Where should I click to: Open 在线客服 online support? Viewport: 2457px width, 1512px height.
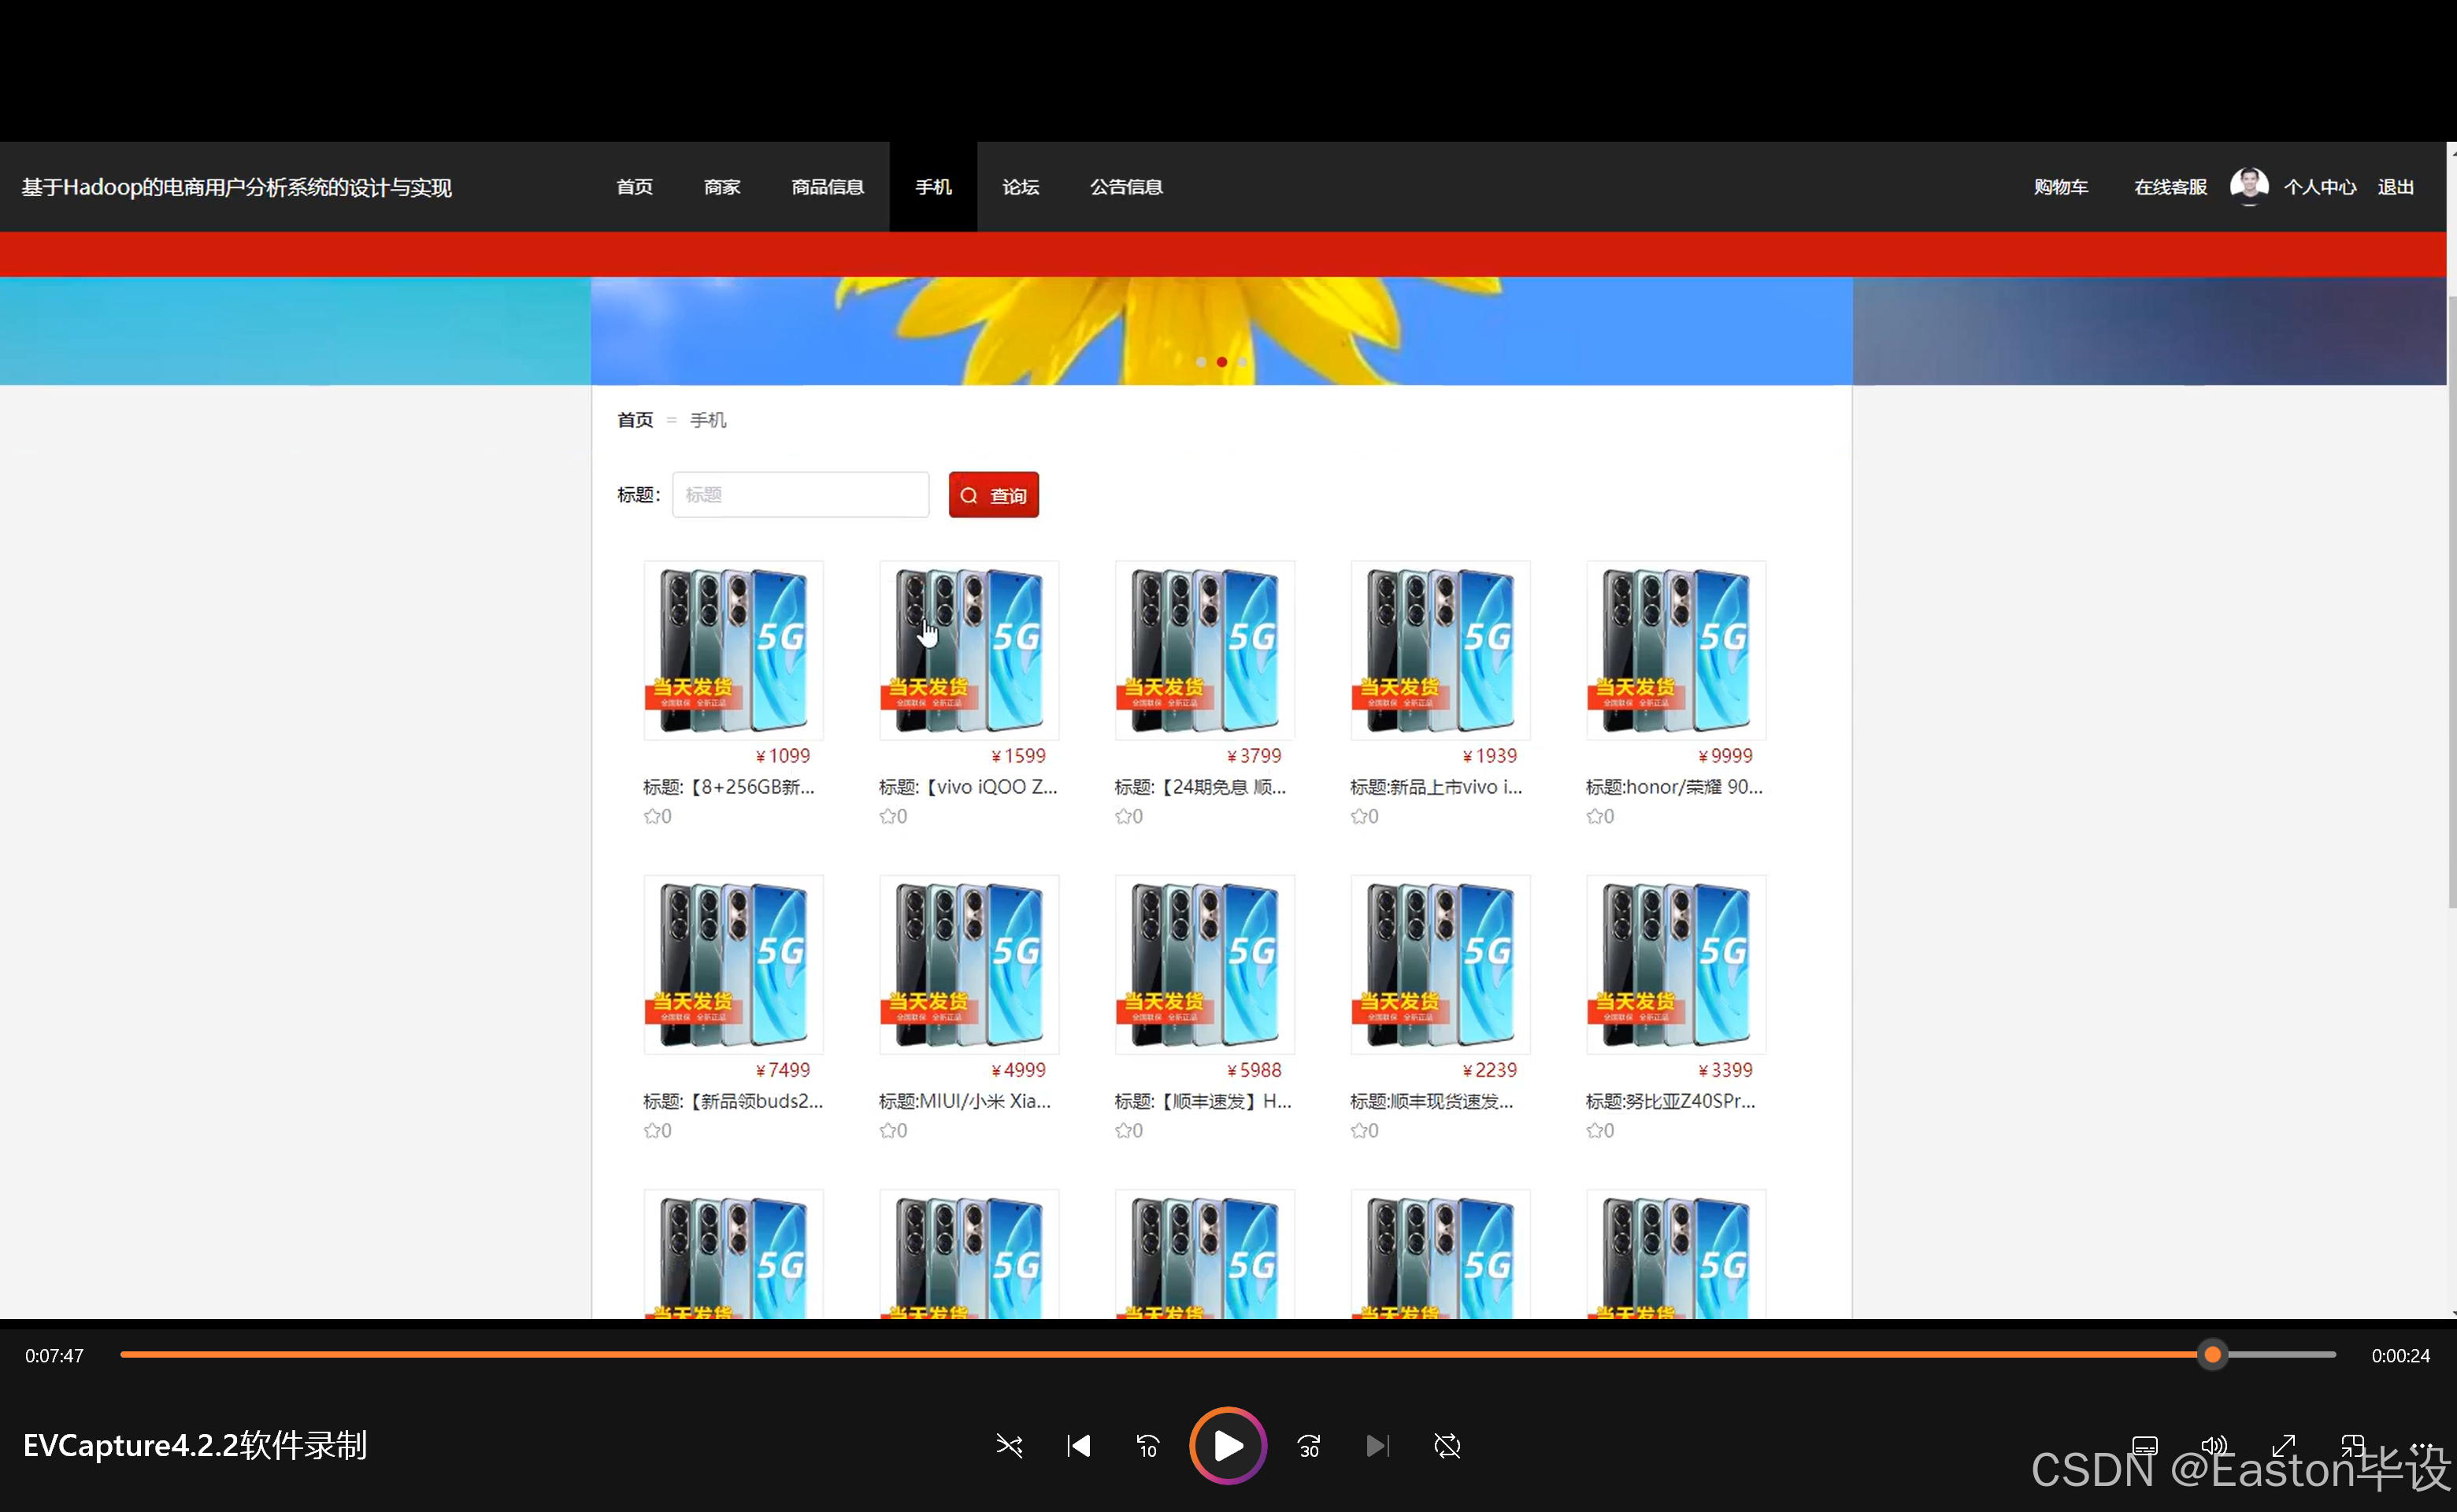2170,187
